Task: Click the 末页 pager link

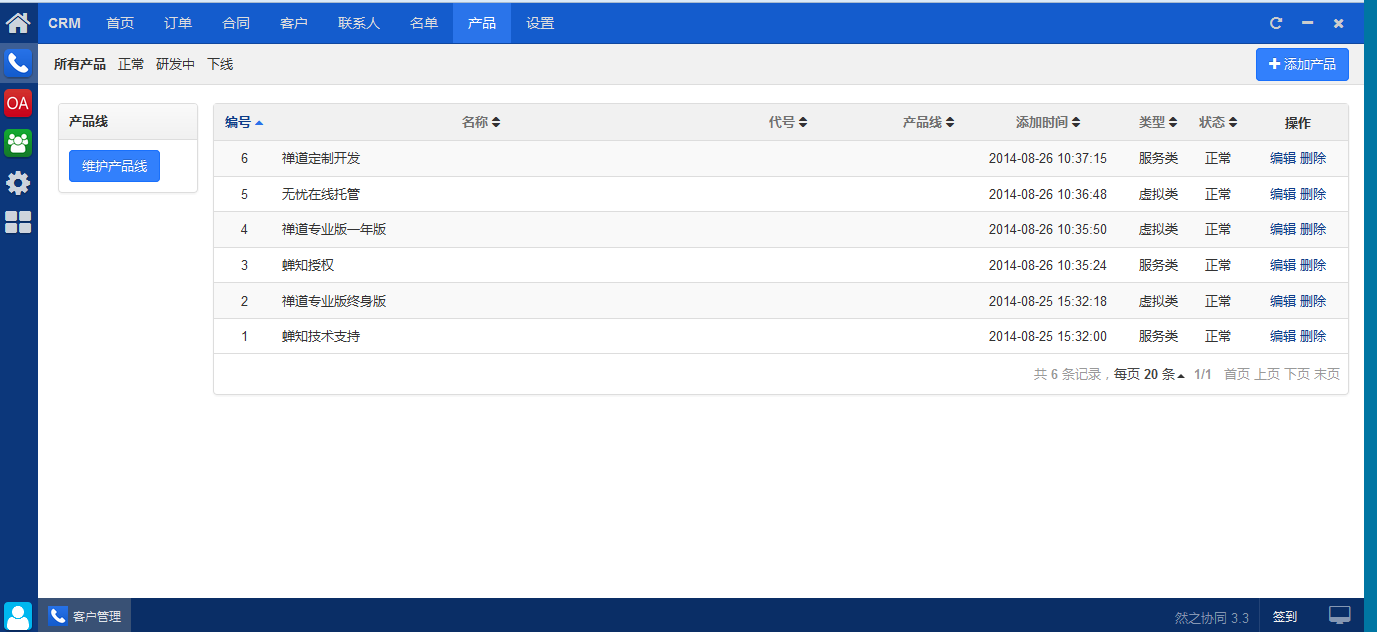Action: [x=1327, y=374]
